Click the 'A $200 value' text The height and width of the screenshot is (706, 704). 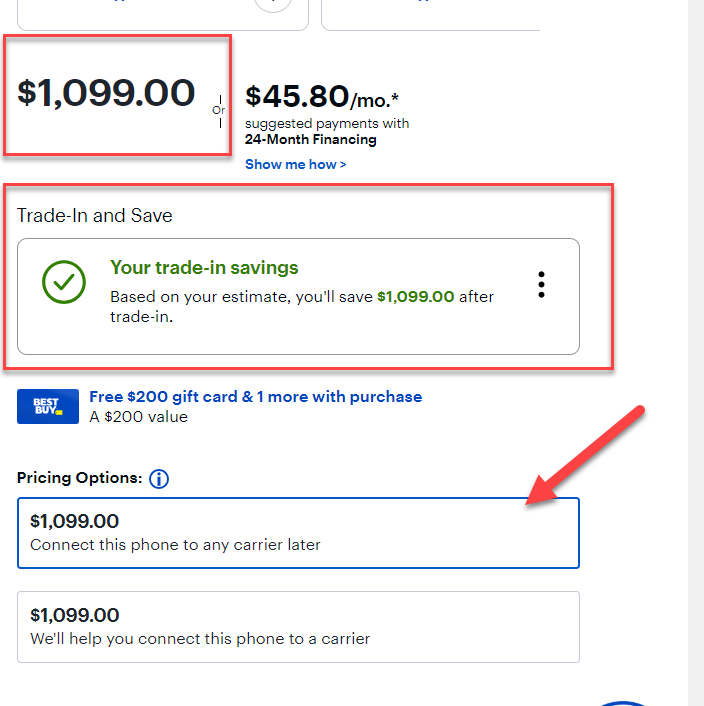point(138,417)
